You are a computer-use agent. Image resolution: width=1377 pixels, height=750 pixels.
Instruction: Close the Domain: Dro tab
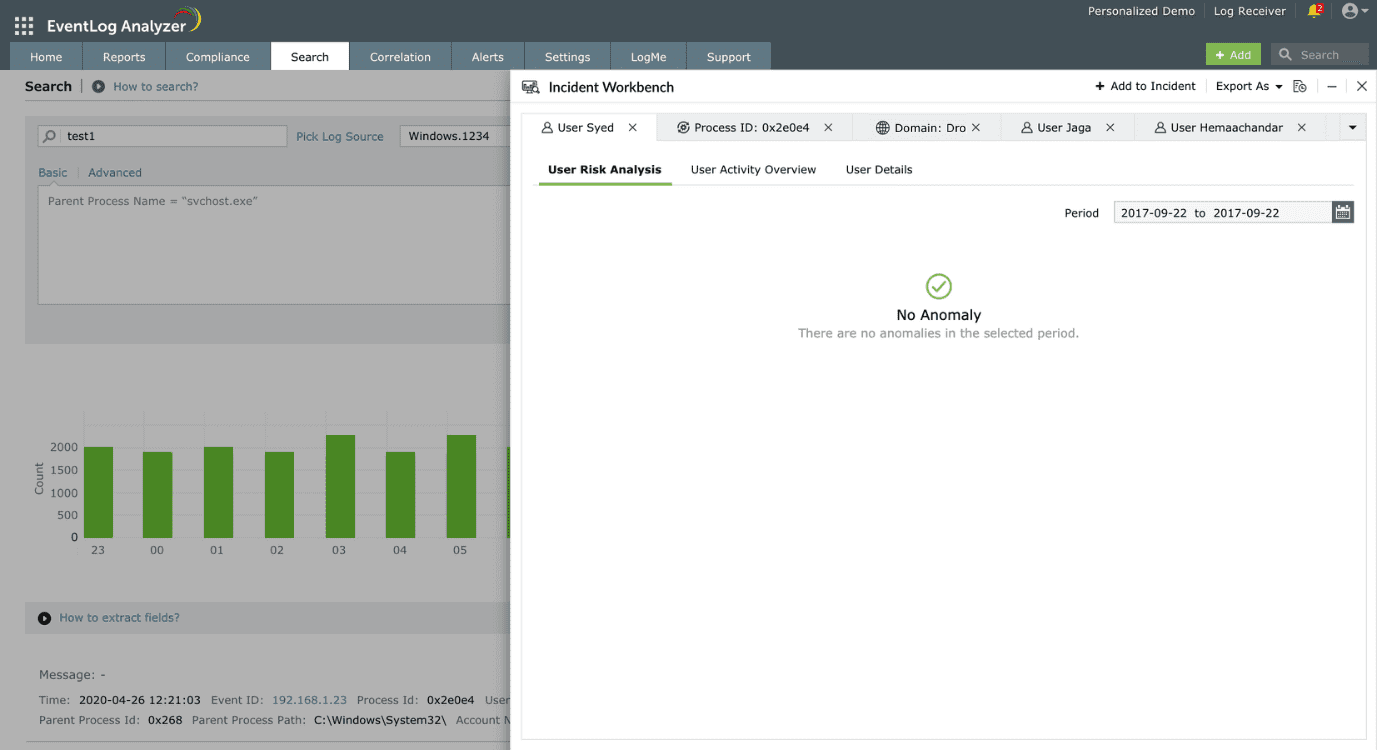point(976,128)
